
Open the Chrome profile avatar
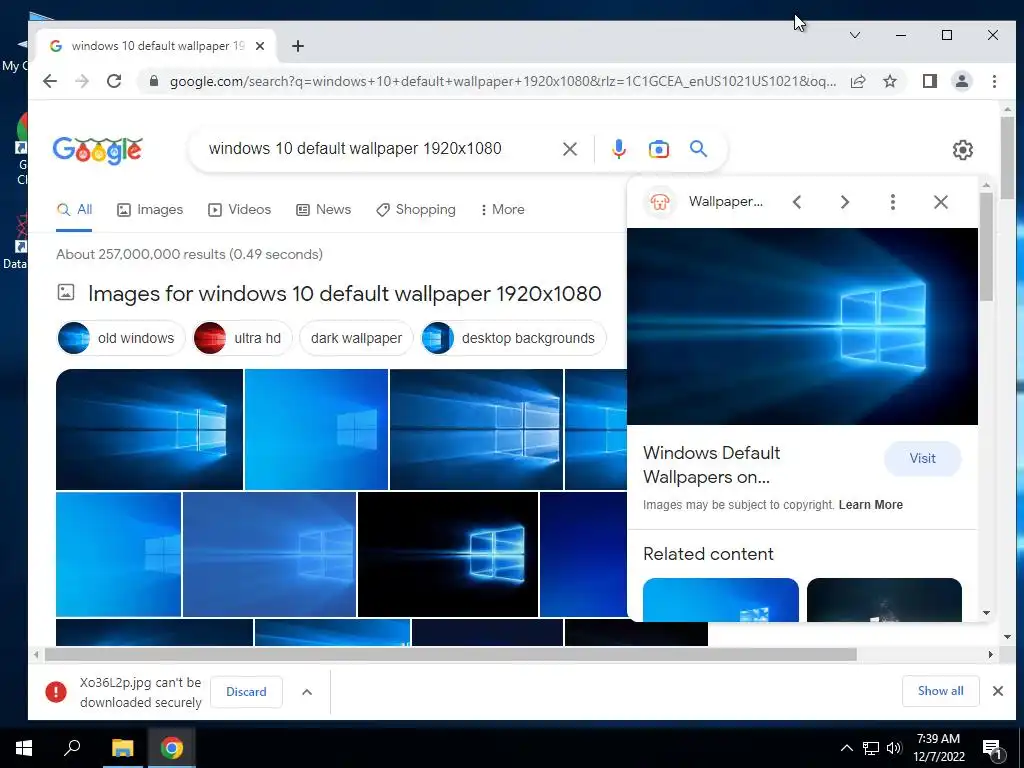(961, 81)
